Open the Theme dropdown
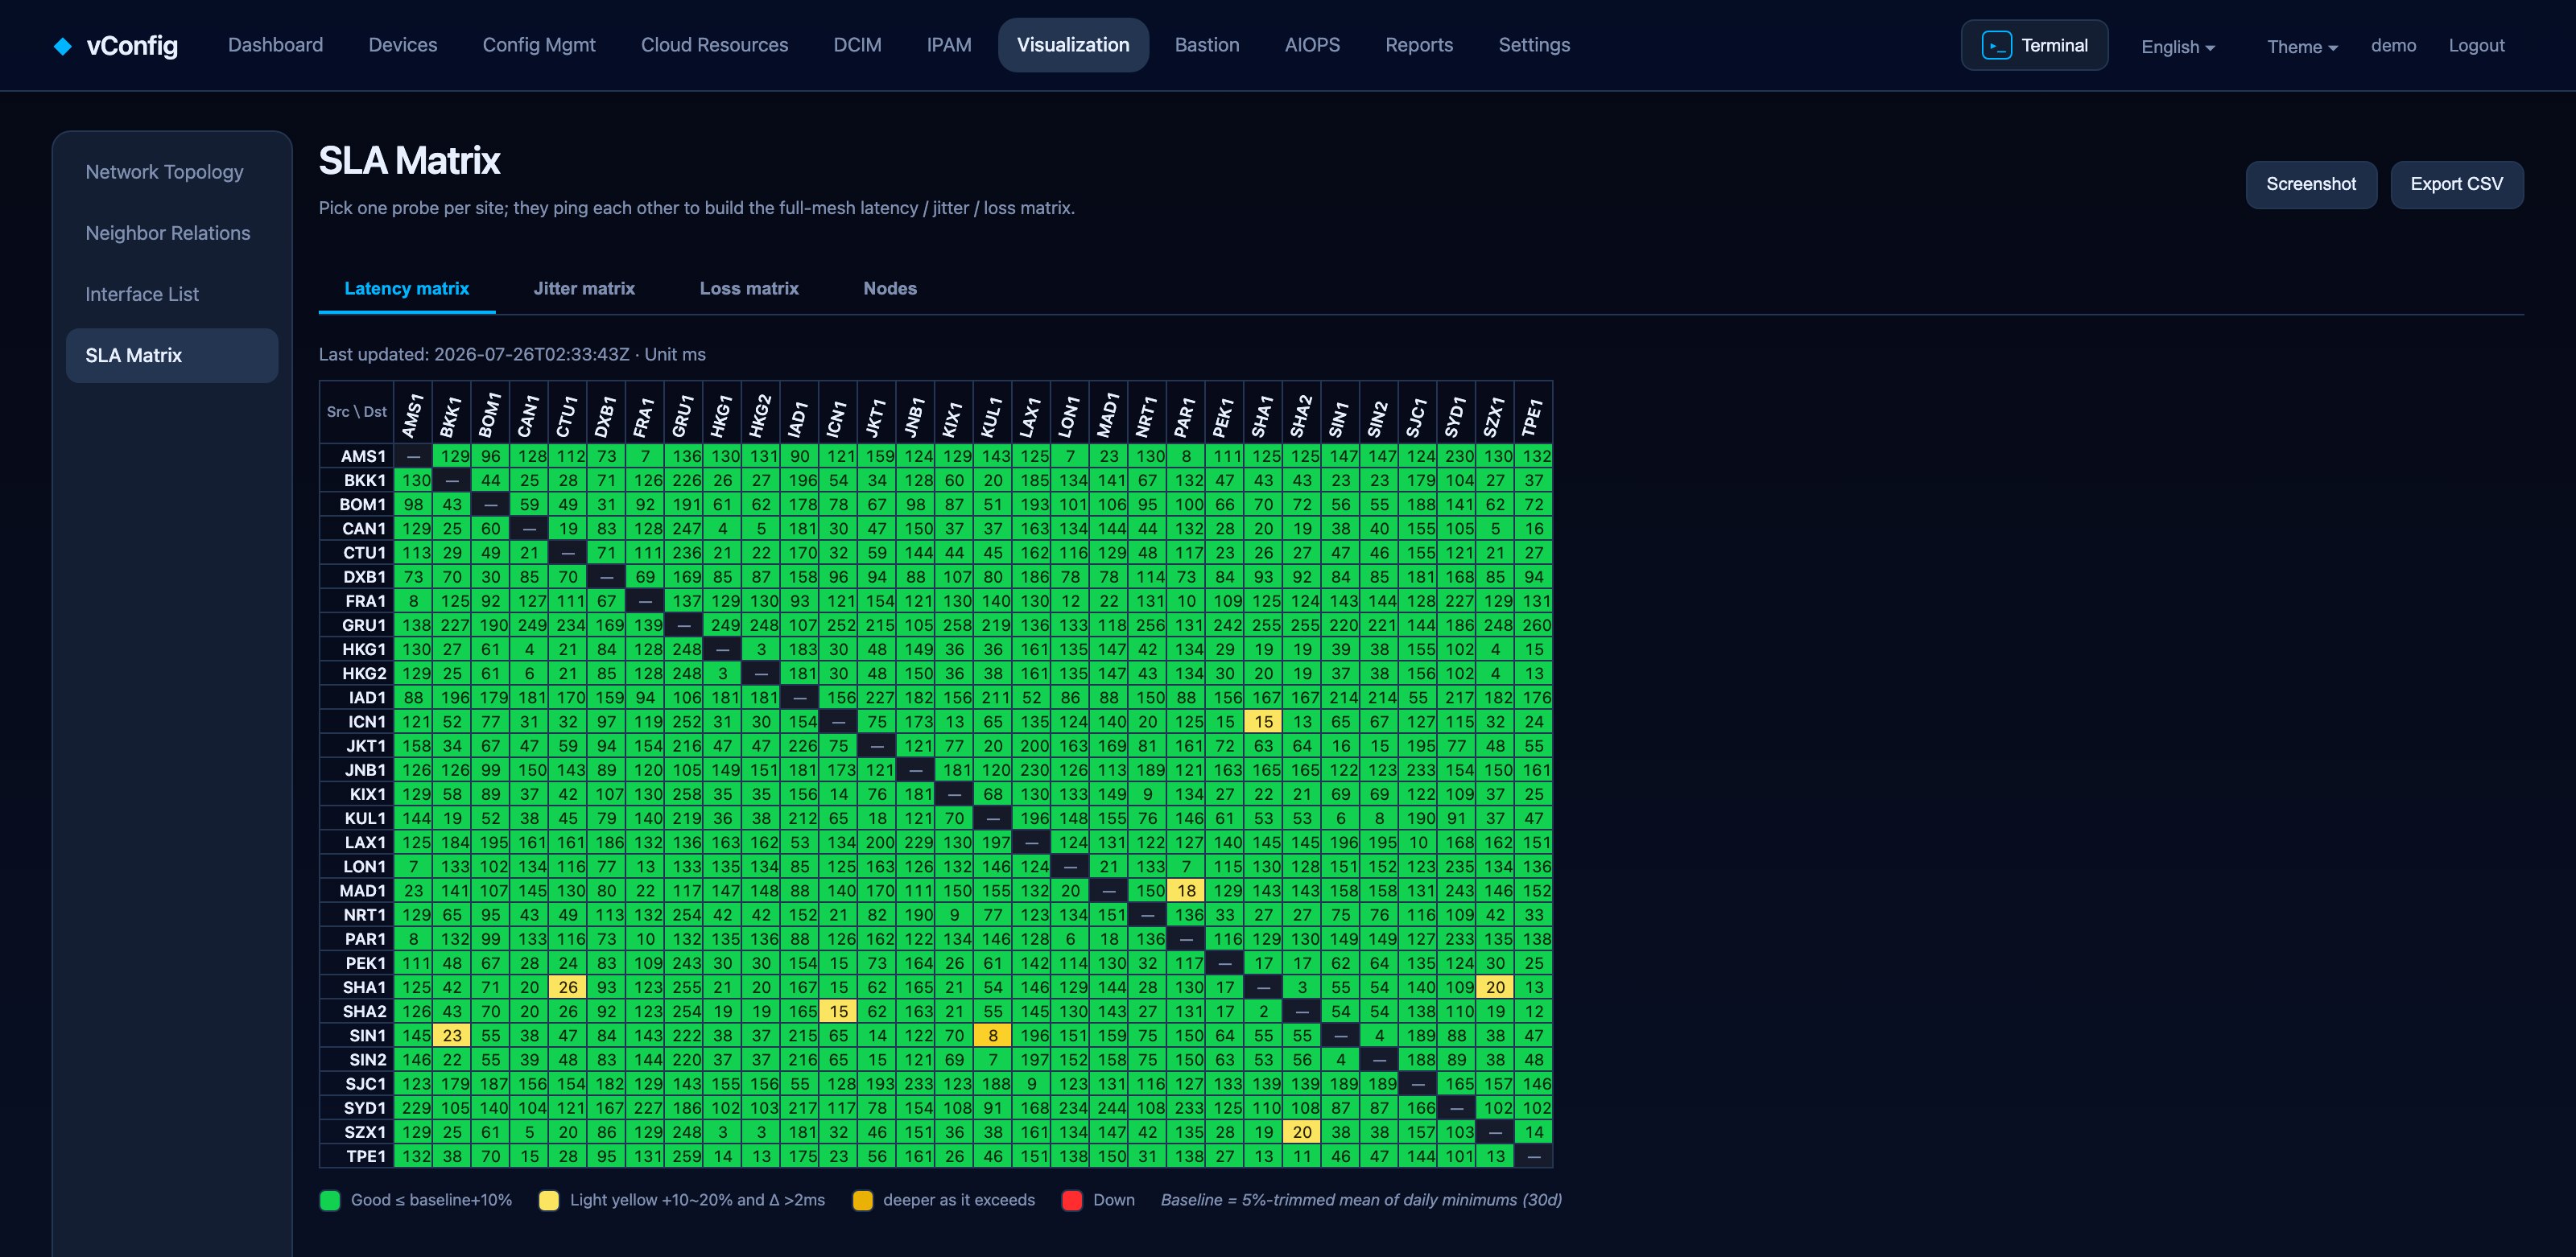 [2302, 46]
